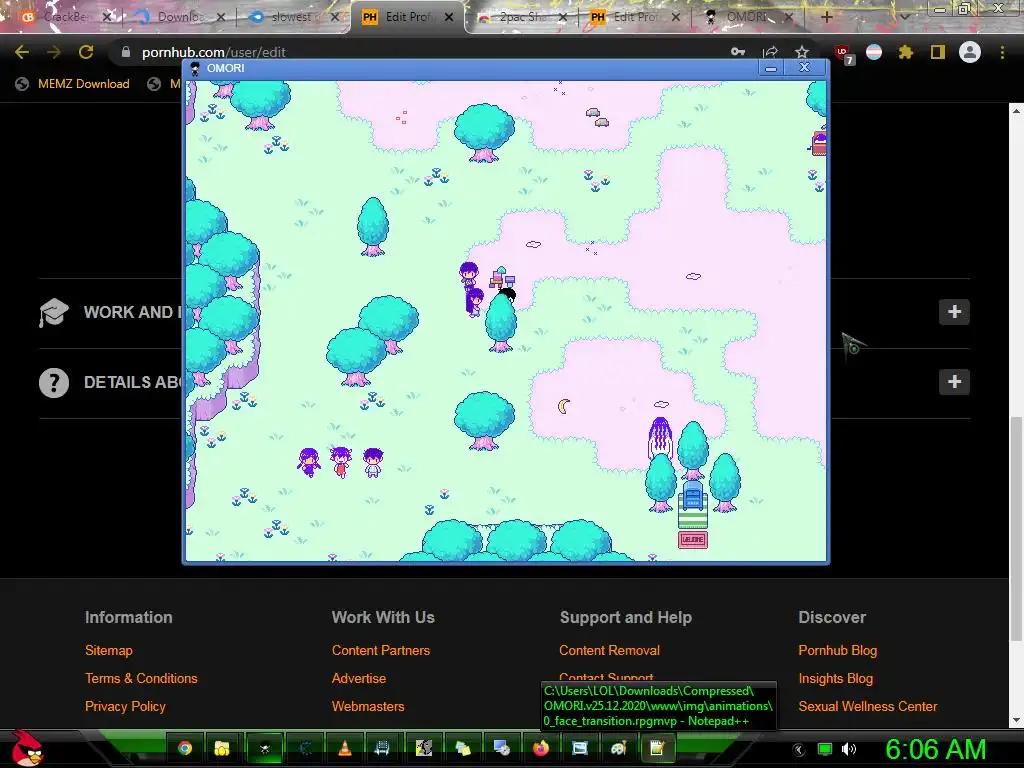The image size is (1024, 768).
Task: Click the question mark icon beside Details
Action: click(x=54, y=382)
